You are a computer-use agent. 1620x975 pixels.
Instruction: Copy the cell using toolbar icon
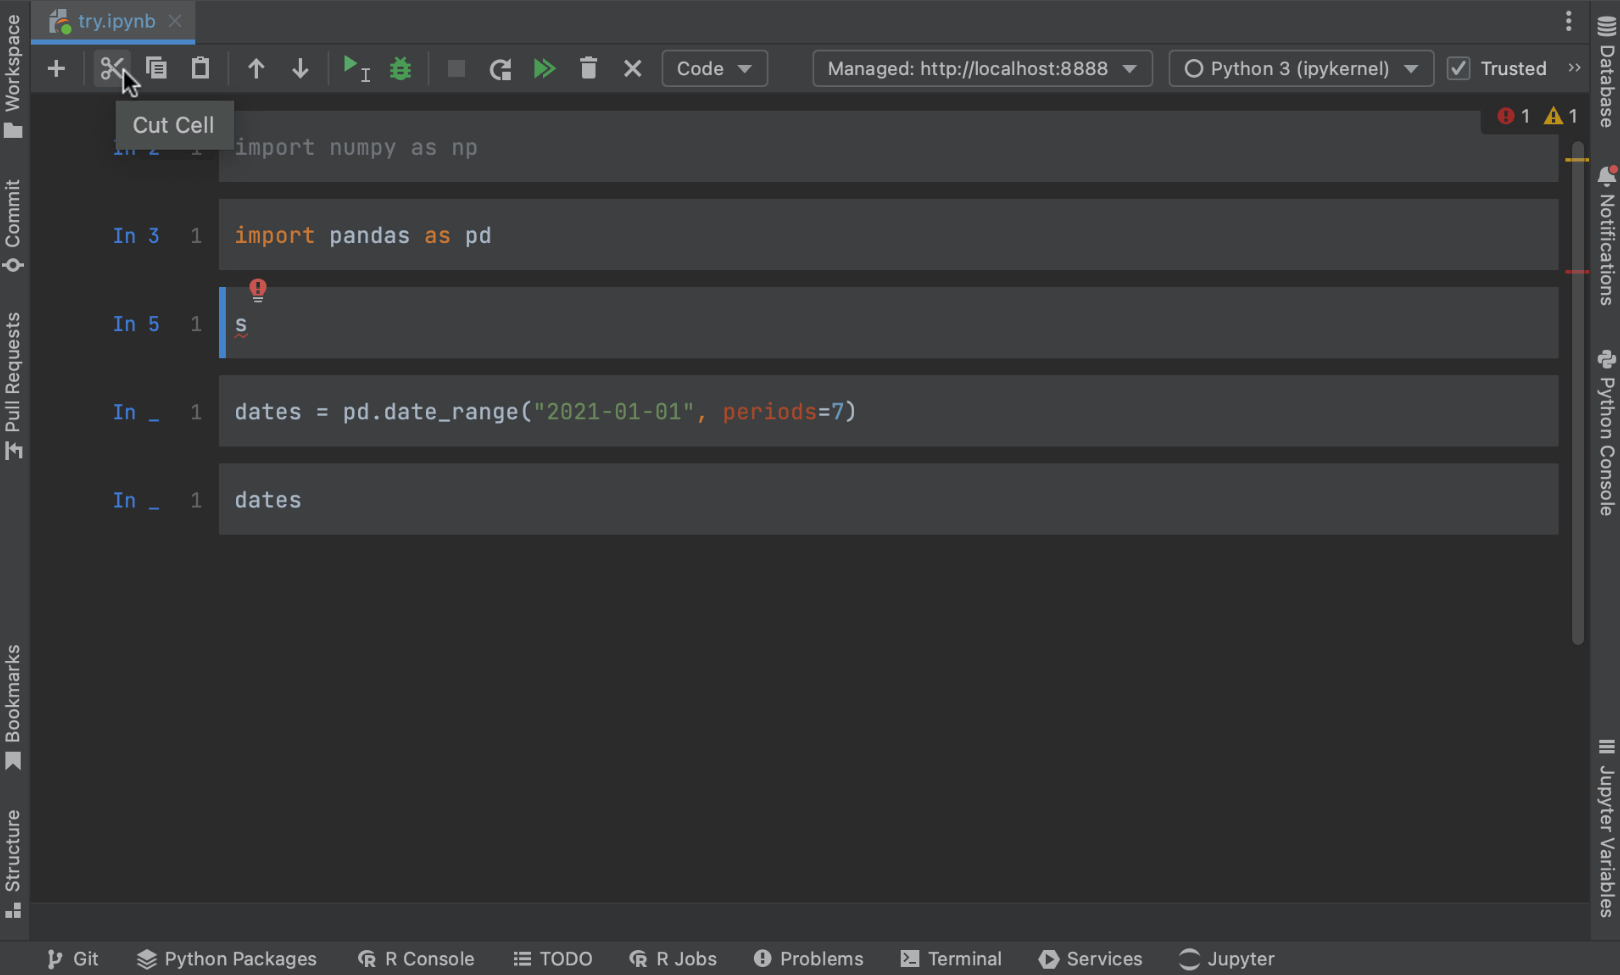(x=156, y=69)
